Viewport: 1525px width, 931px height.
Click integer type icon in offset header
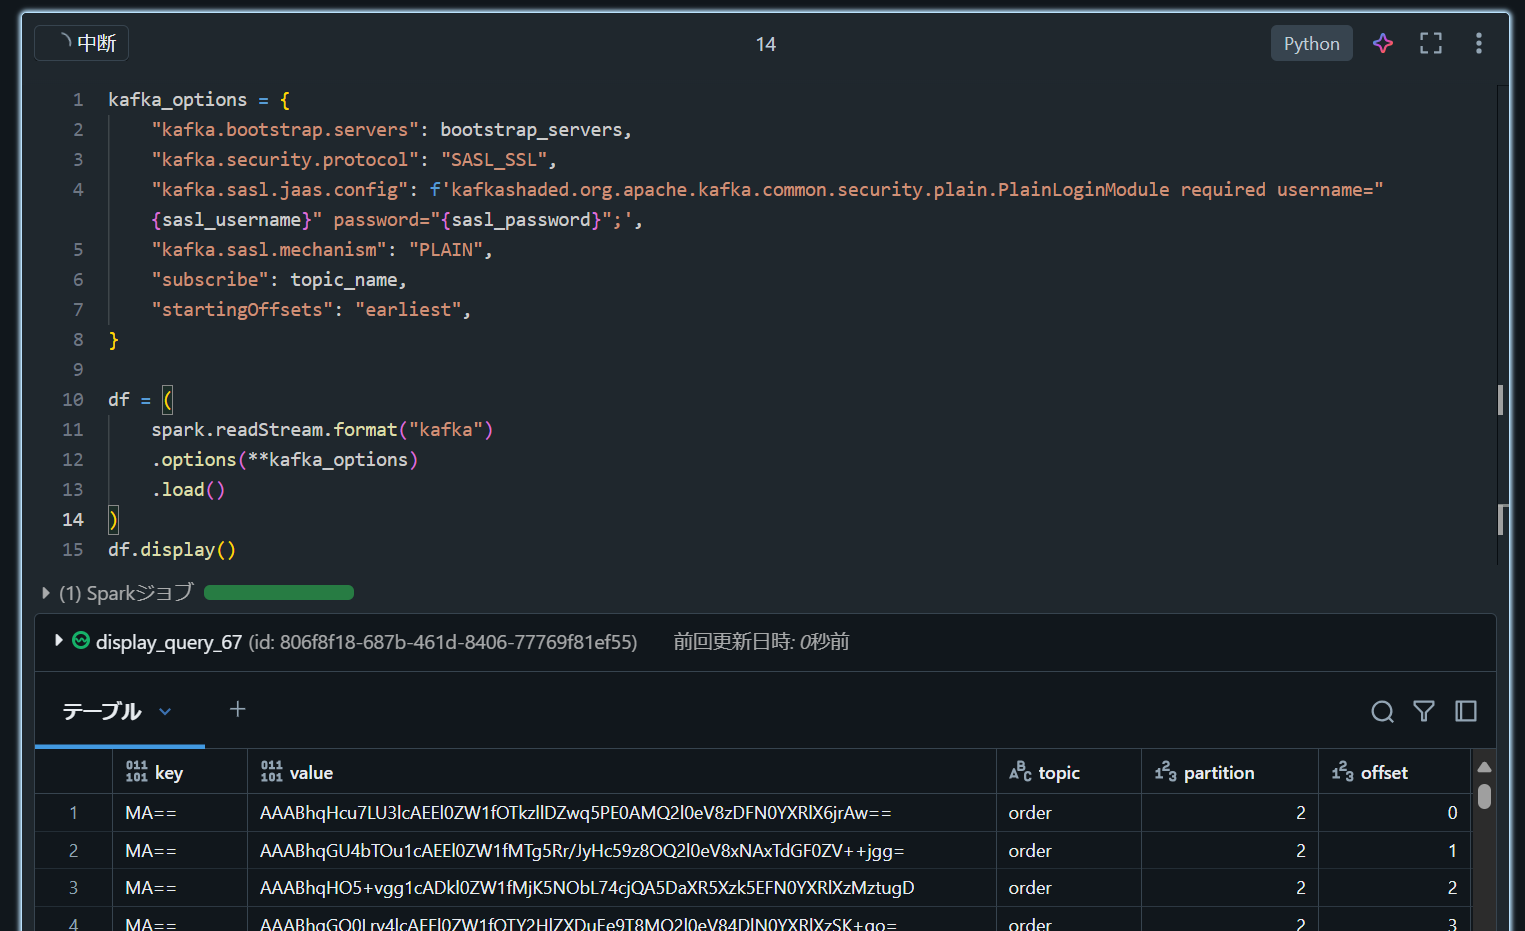click(1342, 771)
